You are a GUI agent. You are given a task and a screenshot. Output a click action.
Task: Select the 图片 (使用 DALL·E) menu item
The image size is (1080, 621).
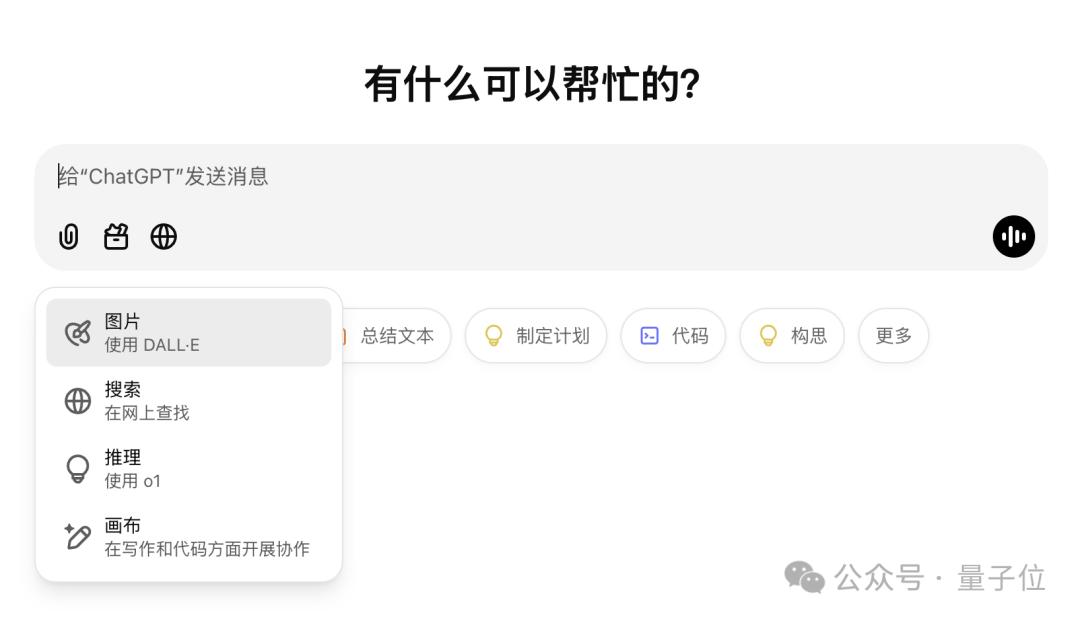pyautogui.click(x=188, y=332)
